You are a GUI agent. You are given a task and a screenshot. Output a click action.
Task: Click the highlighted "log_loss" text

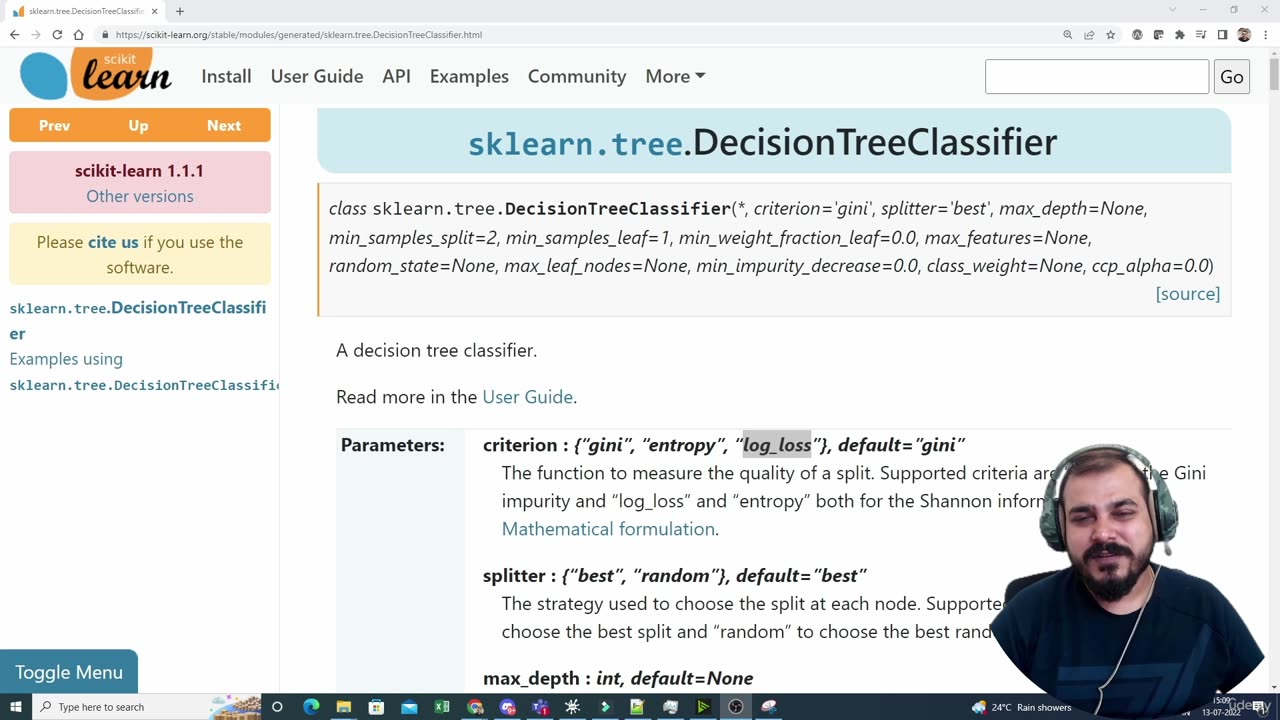[777, 445]
